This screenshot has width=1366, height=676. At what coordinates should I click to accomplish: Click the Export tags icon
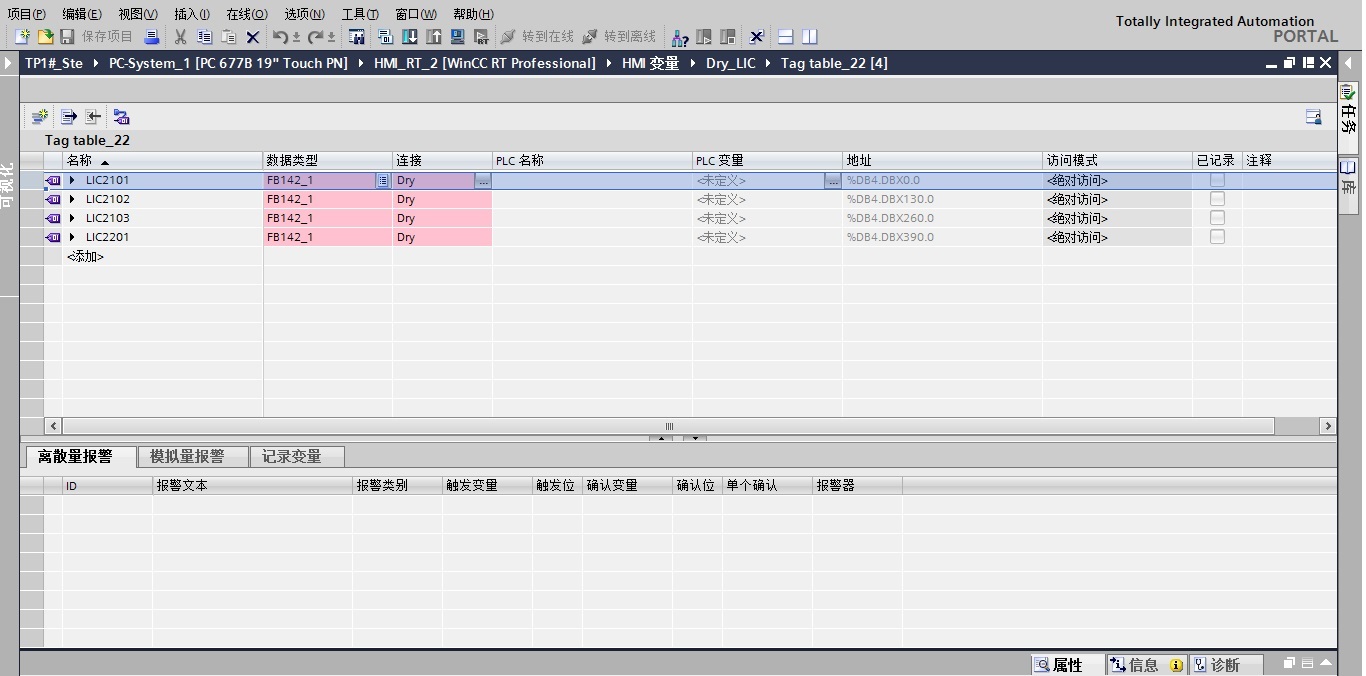click(69, 117)
